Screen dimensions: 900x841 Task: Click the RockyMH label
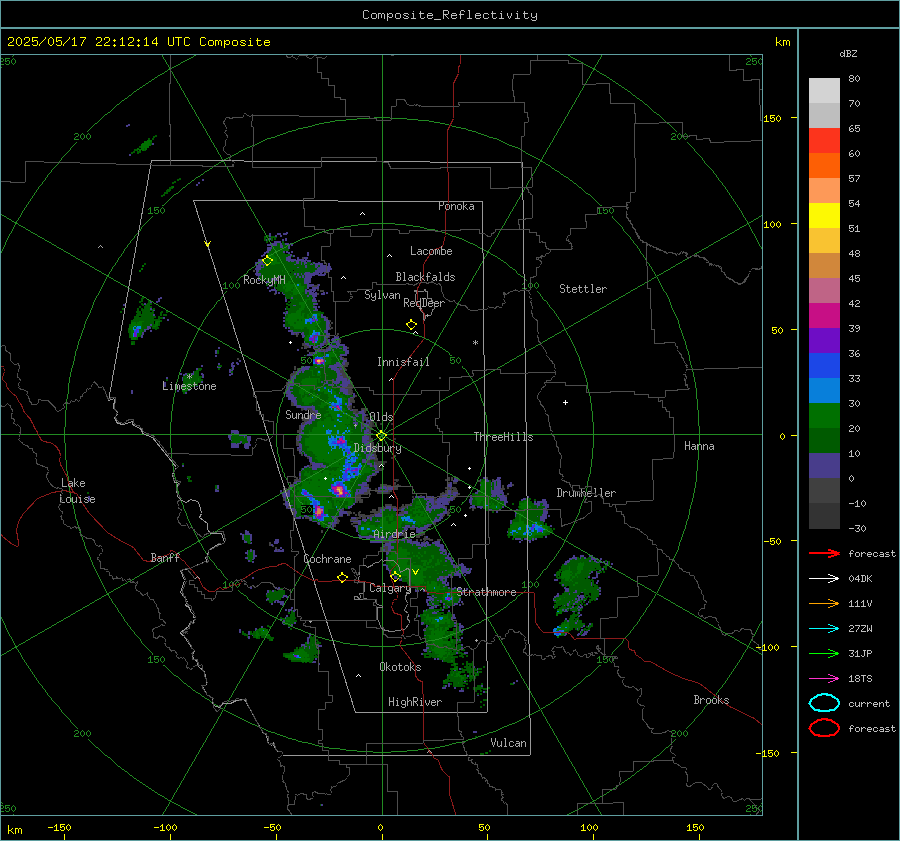click(264, 280)
